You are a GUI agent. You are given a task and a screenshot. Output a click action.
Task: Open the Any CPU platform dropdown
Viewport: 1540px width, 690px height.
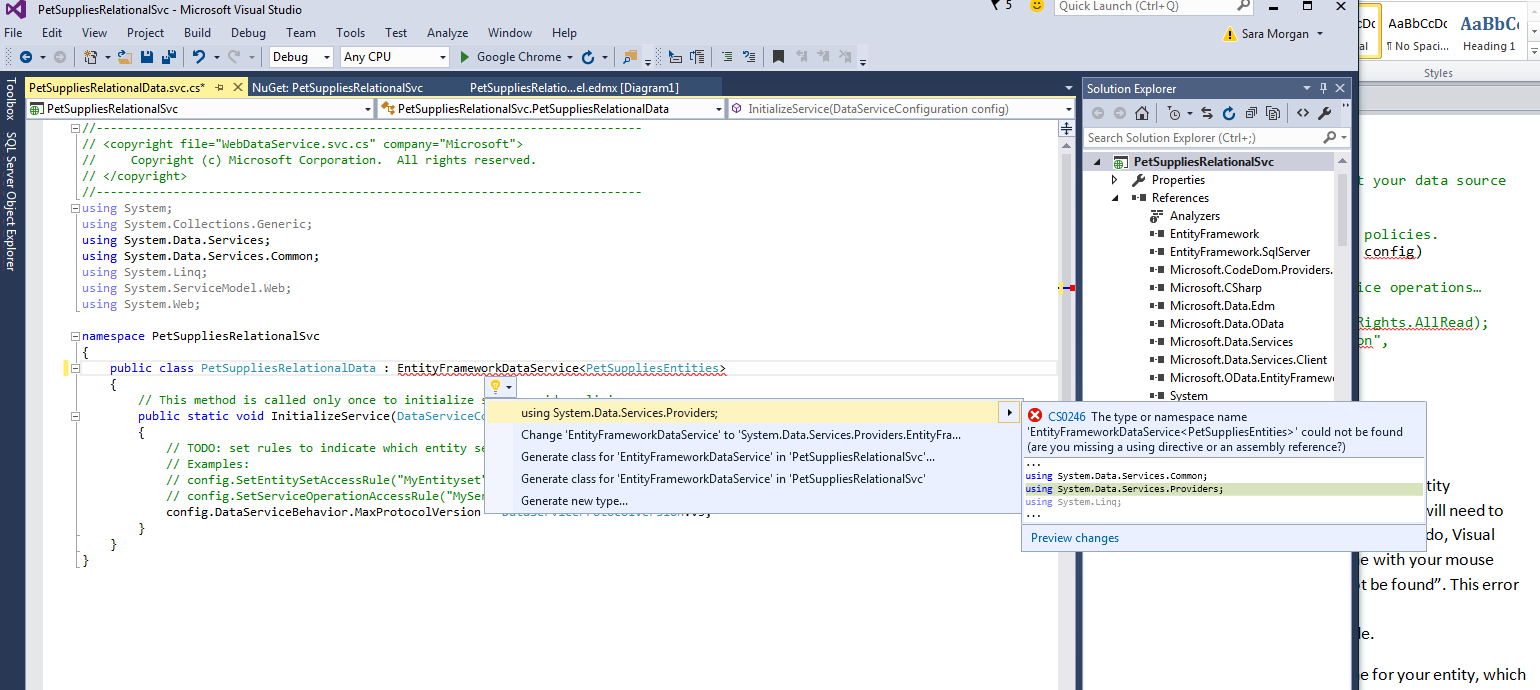394,57
